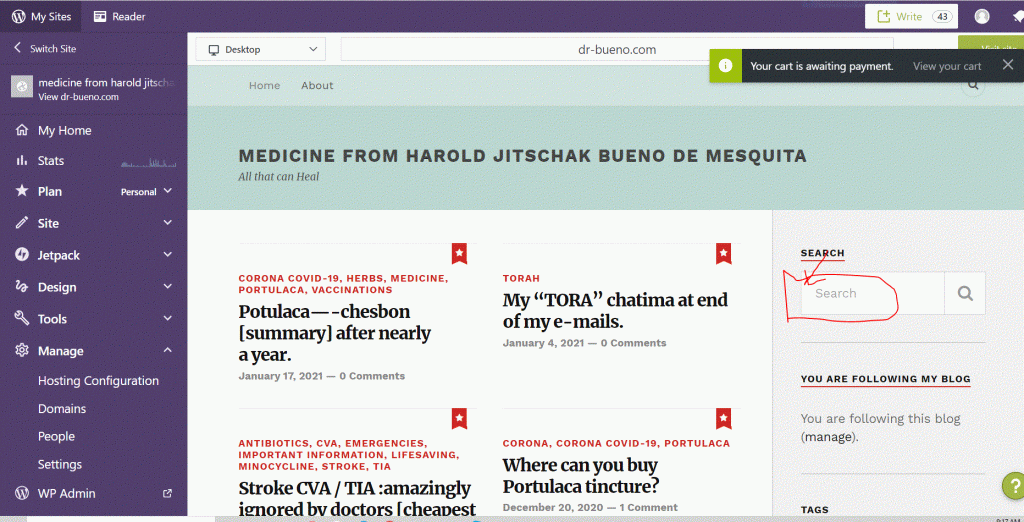Click the green help question mark icon

tap(1011, 486)
